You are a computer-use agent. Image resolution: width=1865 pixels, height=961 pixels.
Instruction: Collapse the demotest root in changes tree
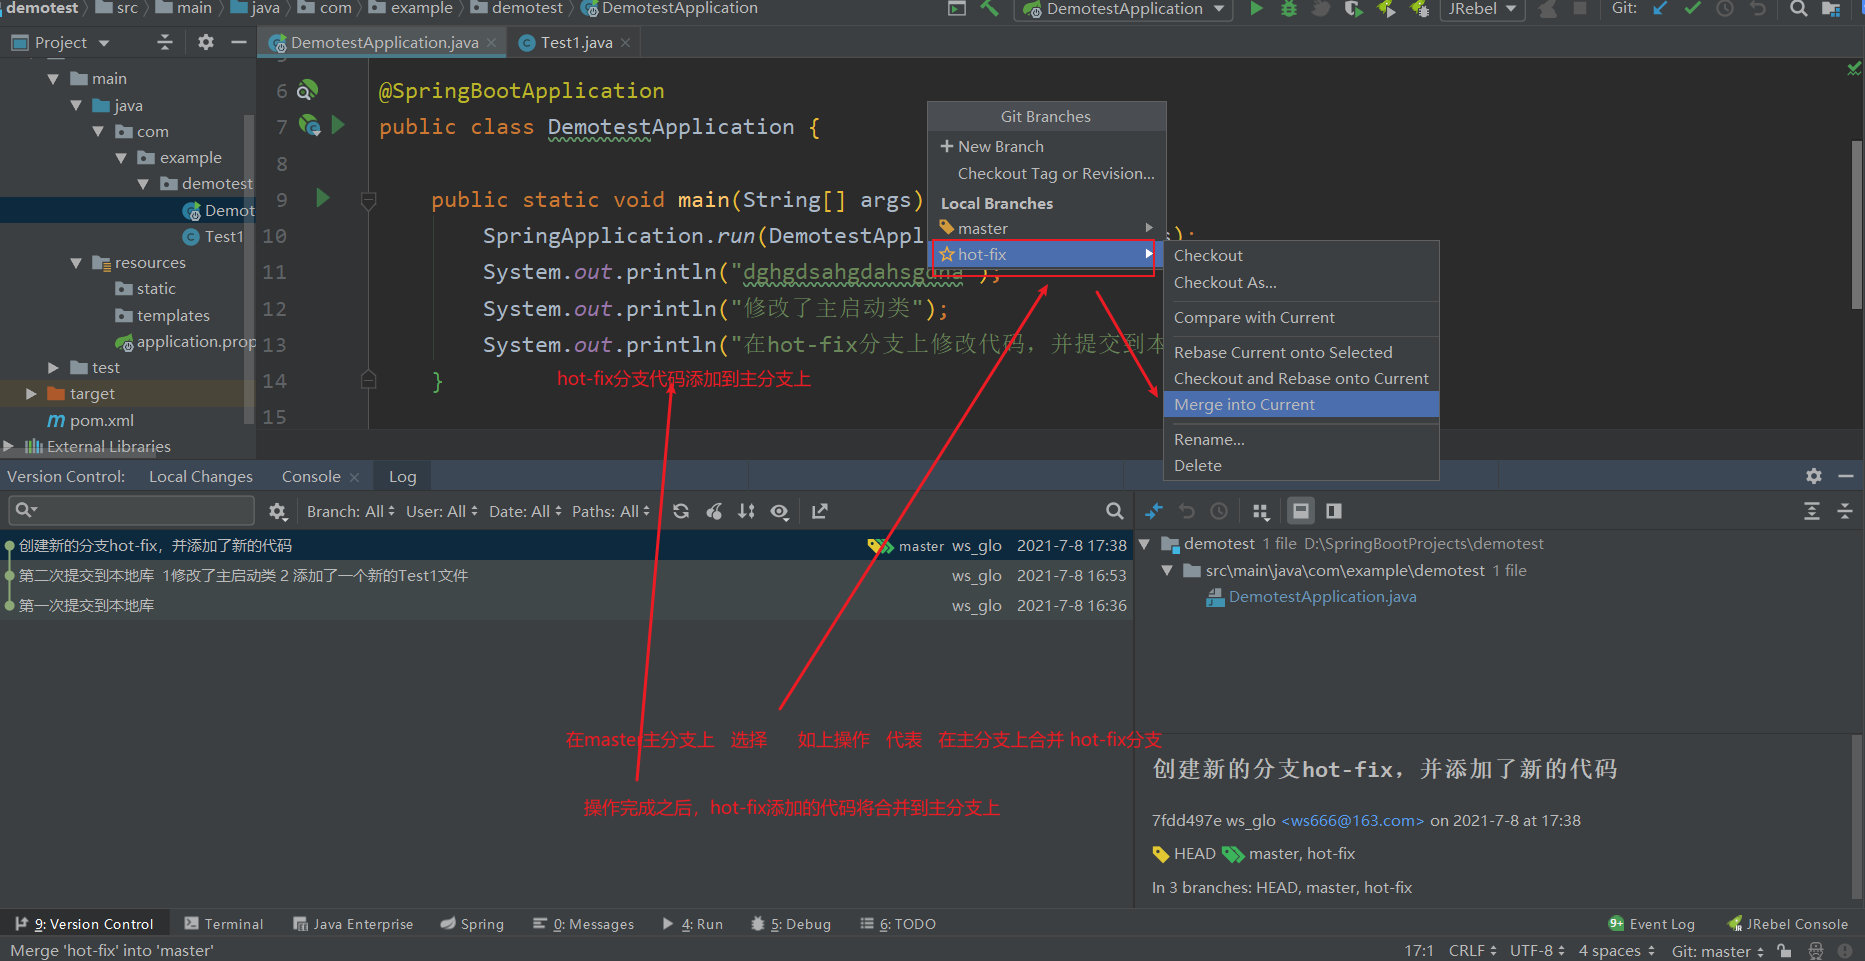1144,544
